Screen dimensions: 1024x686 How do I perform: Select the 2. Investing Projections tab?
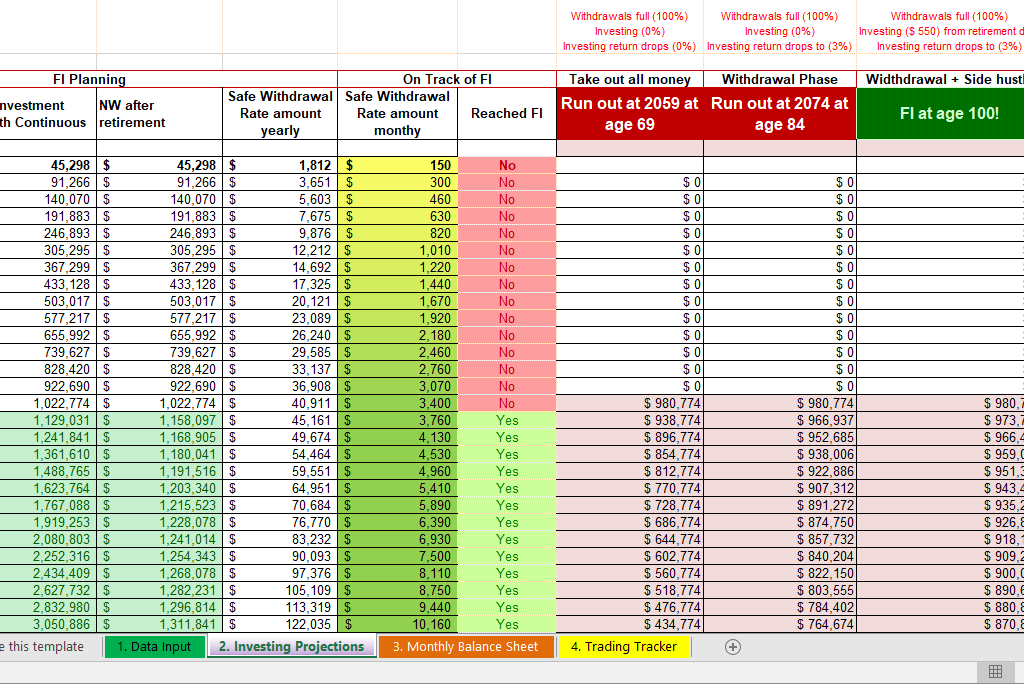coord(291,647)
